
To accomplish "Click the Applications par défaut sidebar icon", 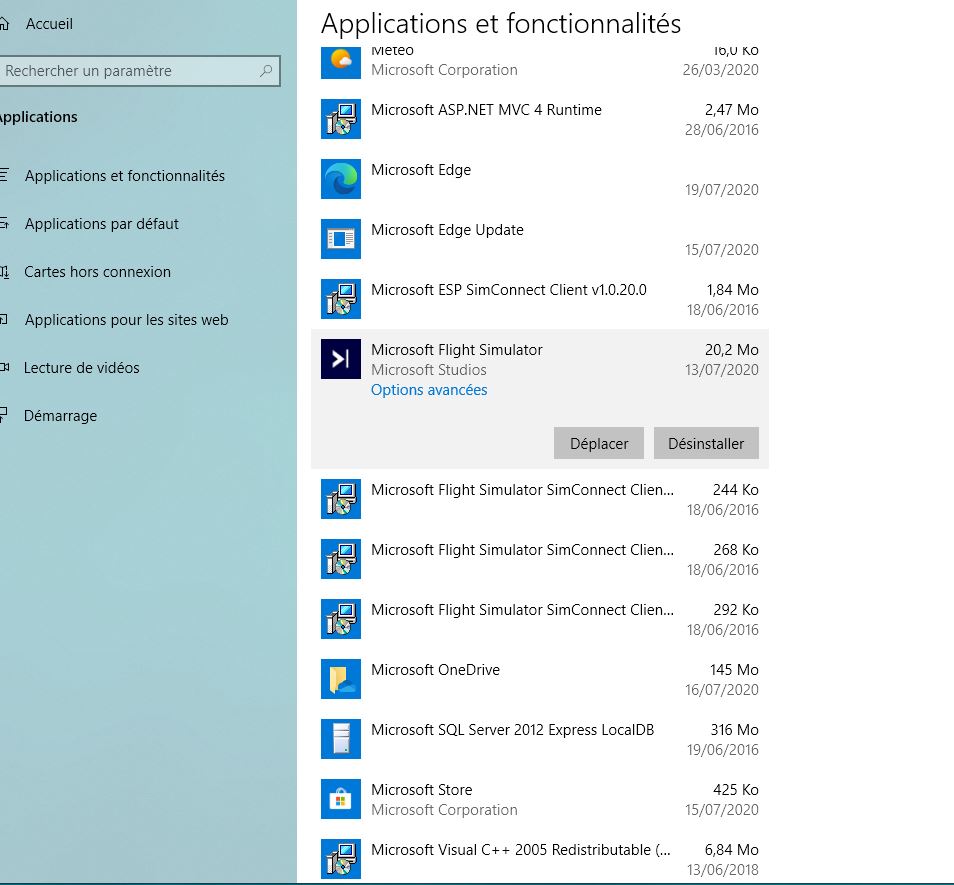I will click(x=4, y=223).
